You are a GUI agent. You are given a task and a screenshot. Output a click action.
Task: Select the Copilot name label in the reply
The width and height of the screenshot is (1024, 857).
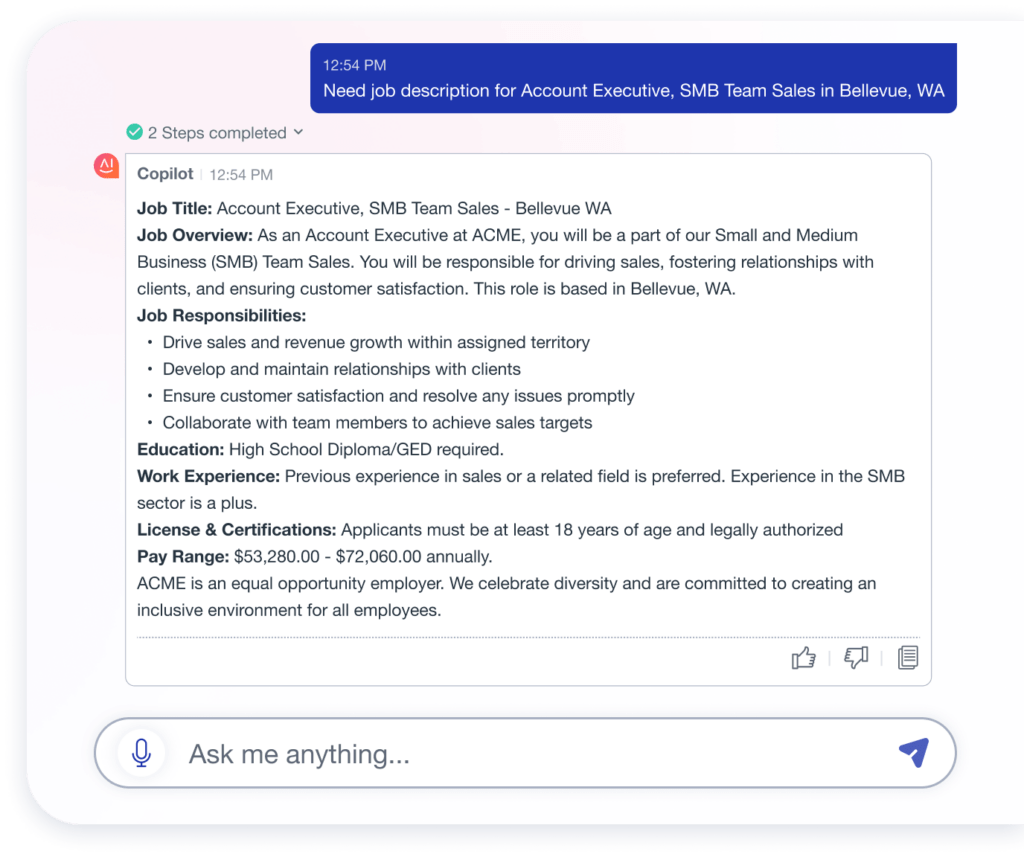(164, 173)
